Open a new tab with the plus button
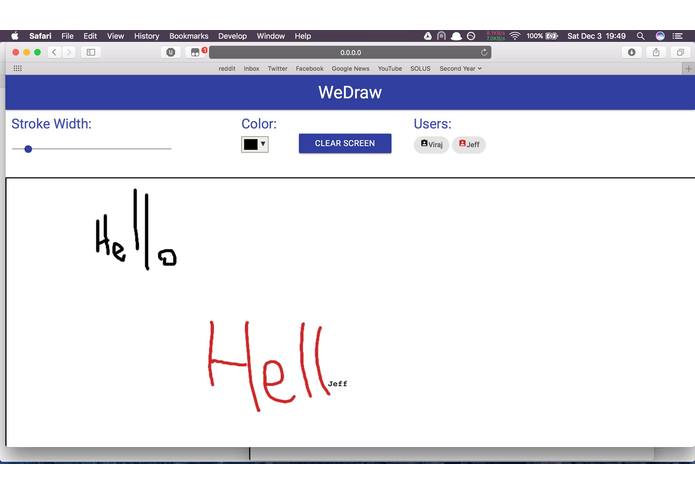 click(x=688, y=69)
